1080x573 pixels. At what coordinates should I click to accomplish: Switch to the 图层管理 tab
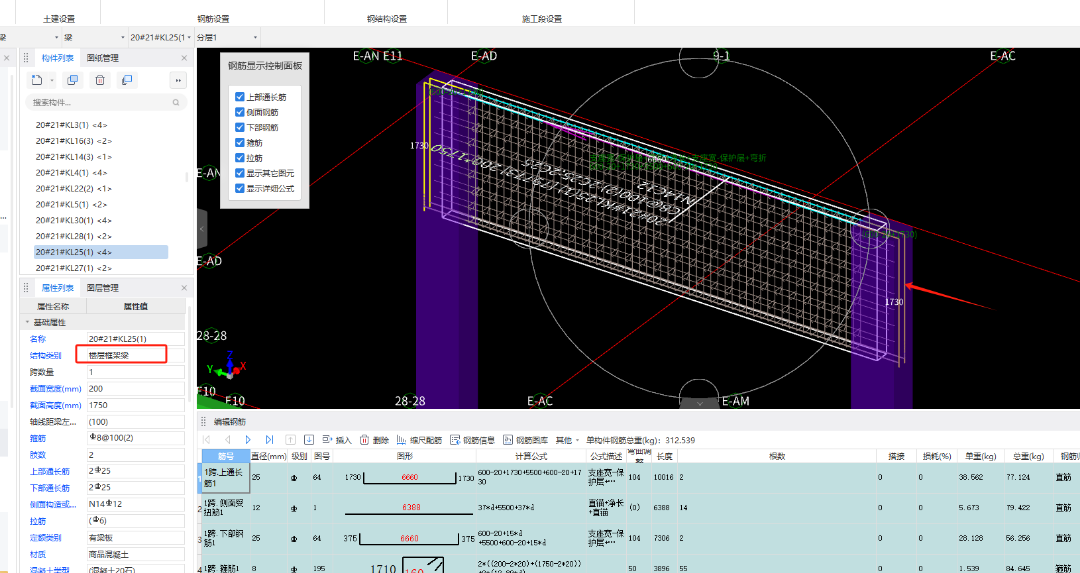[x=102, y=288]
